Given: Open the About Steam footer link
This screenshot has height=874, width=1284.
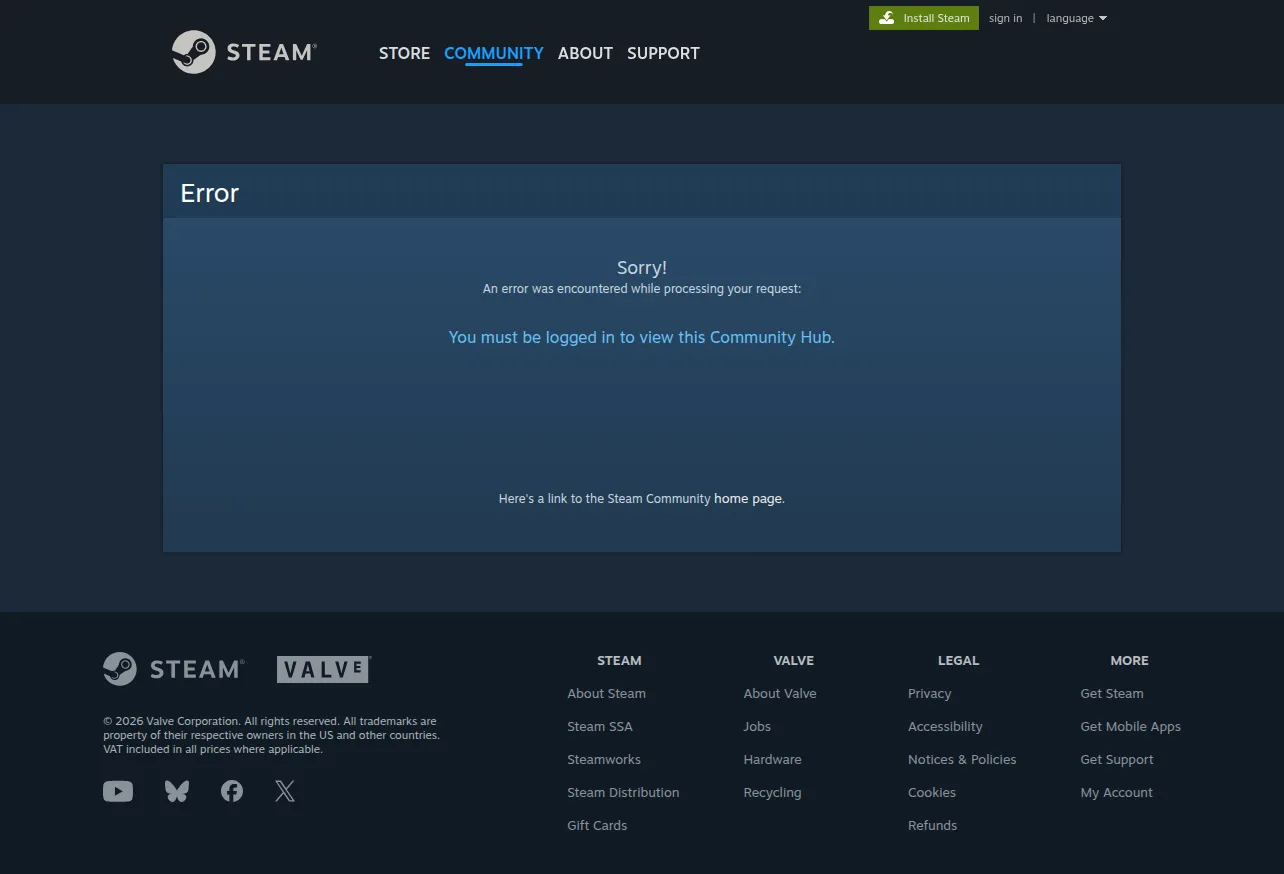Looking at the screenshot, I should pyautogui.click(x=606, y=693).
